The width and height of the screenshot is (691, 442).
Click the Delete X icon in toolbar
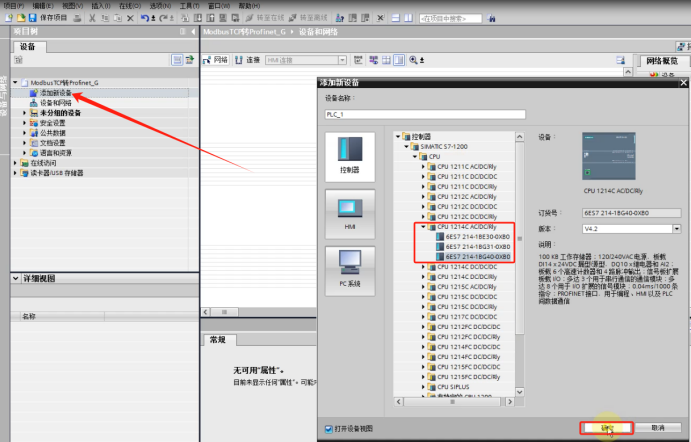[x=130, y=18]
